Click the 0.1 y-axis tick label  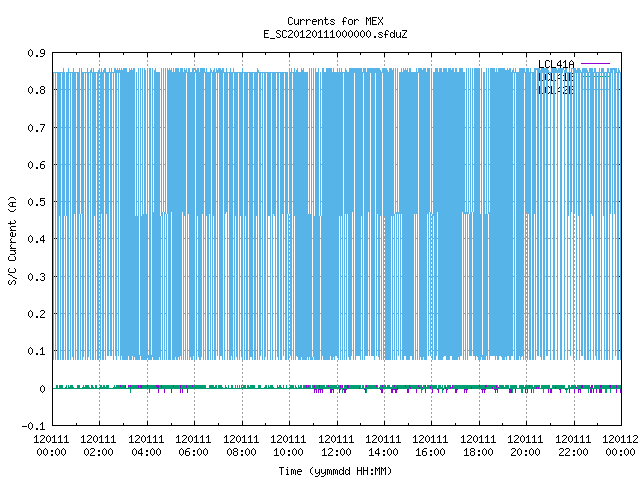37,351
